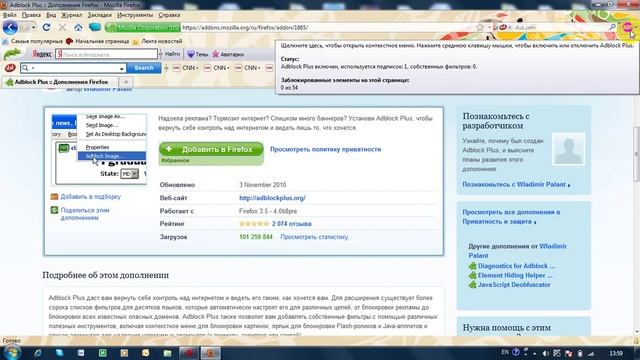
Task: Click the bookmark star dropdown arrow
Action: coord(489,27)
